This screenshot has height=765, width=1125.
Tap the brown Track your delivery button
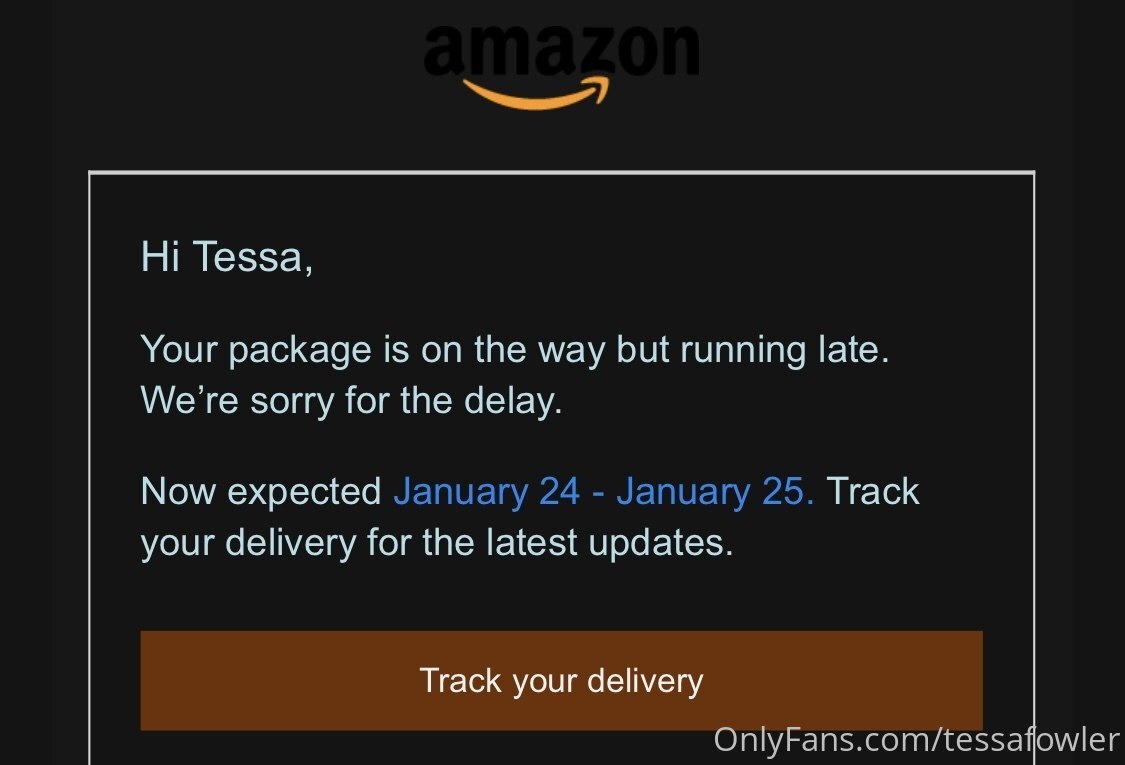[561, 680]
